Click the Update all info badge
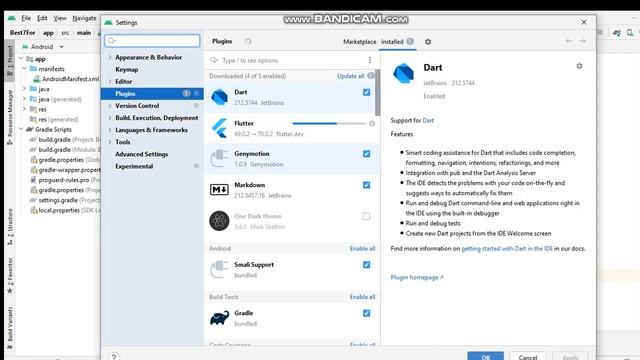This screenshot has height=360, width=640. pos(371,76)
